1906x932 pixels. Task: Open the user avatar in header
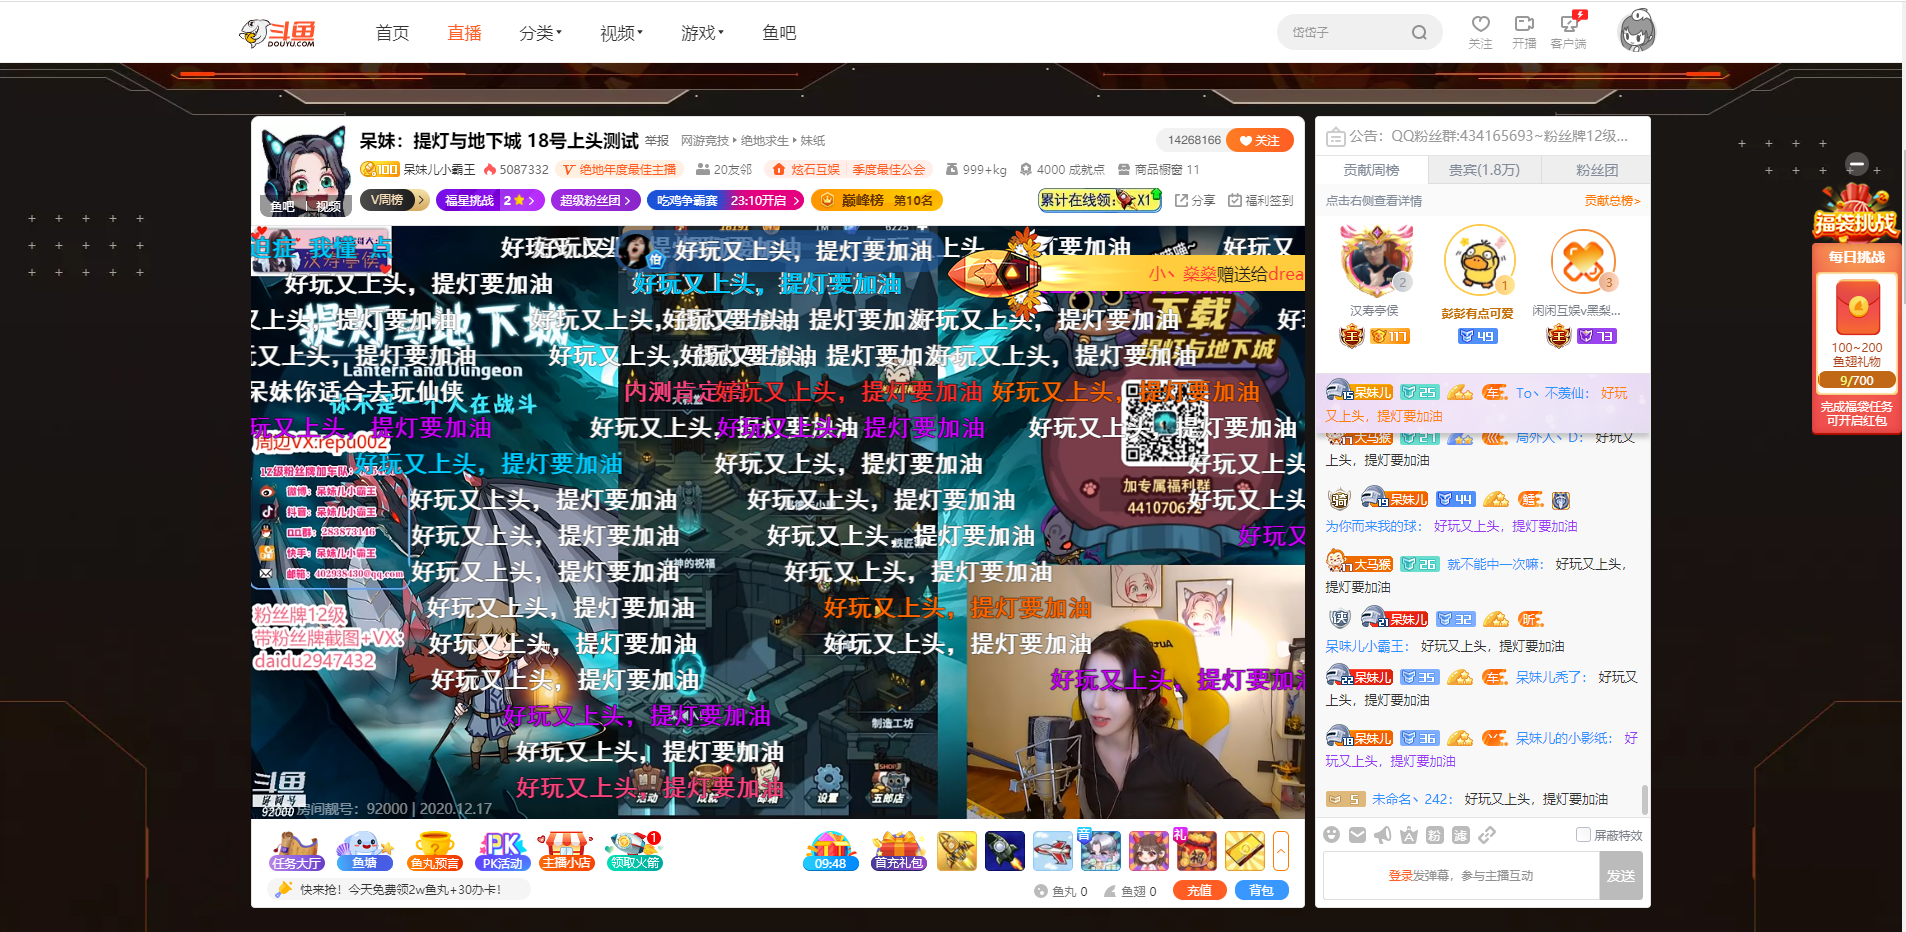[1637, 31]
